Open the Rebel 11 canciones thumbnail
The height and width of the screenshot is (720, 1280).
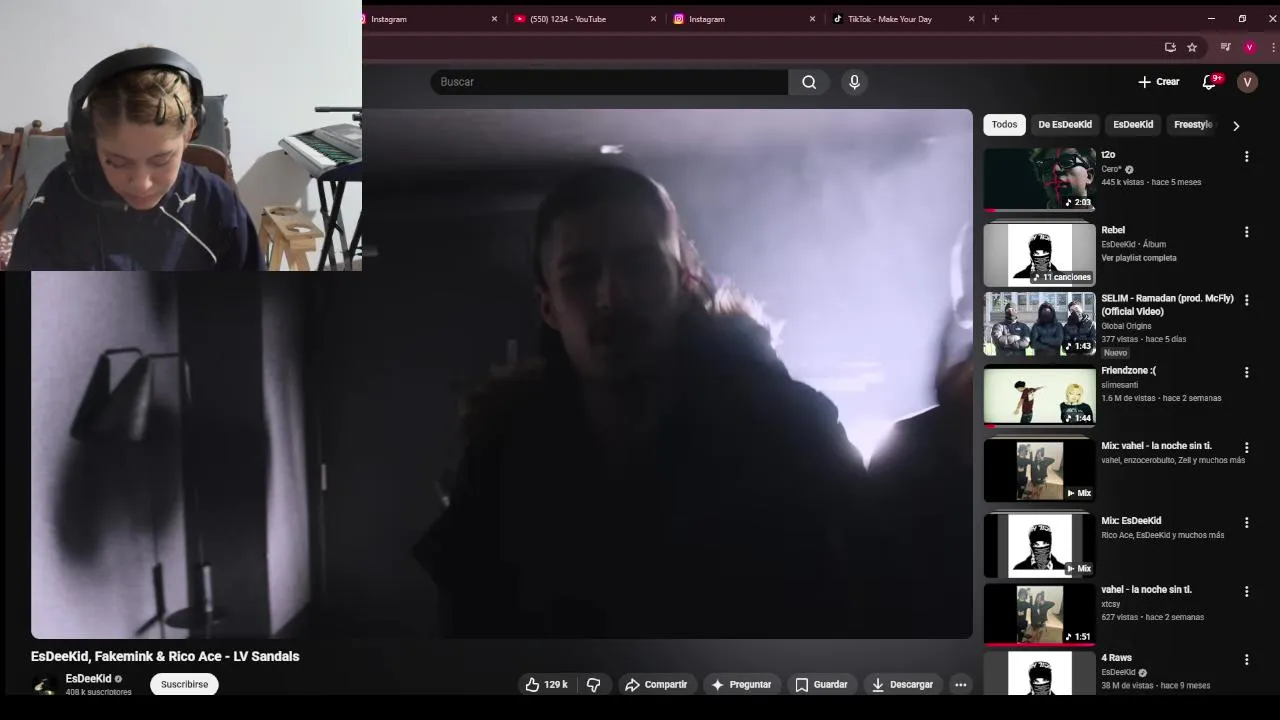point(1039,254)
